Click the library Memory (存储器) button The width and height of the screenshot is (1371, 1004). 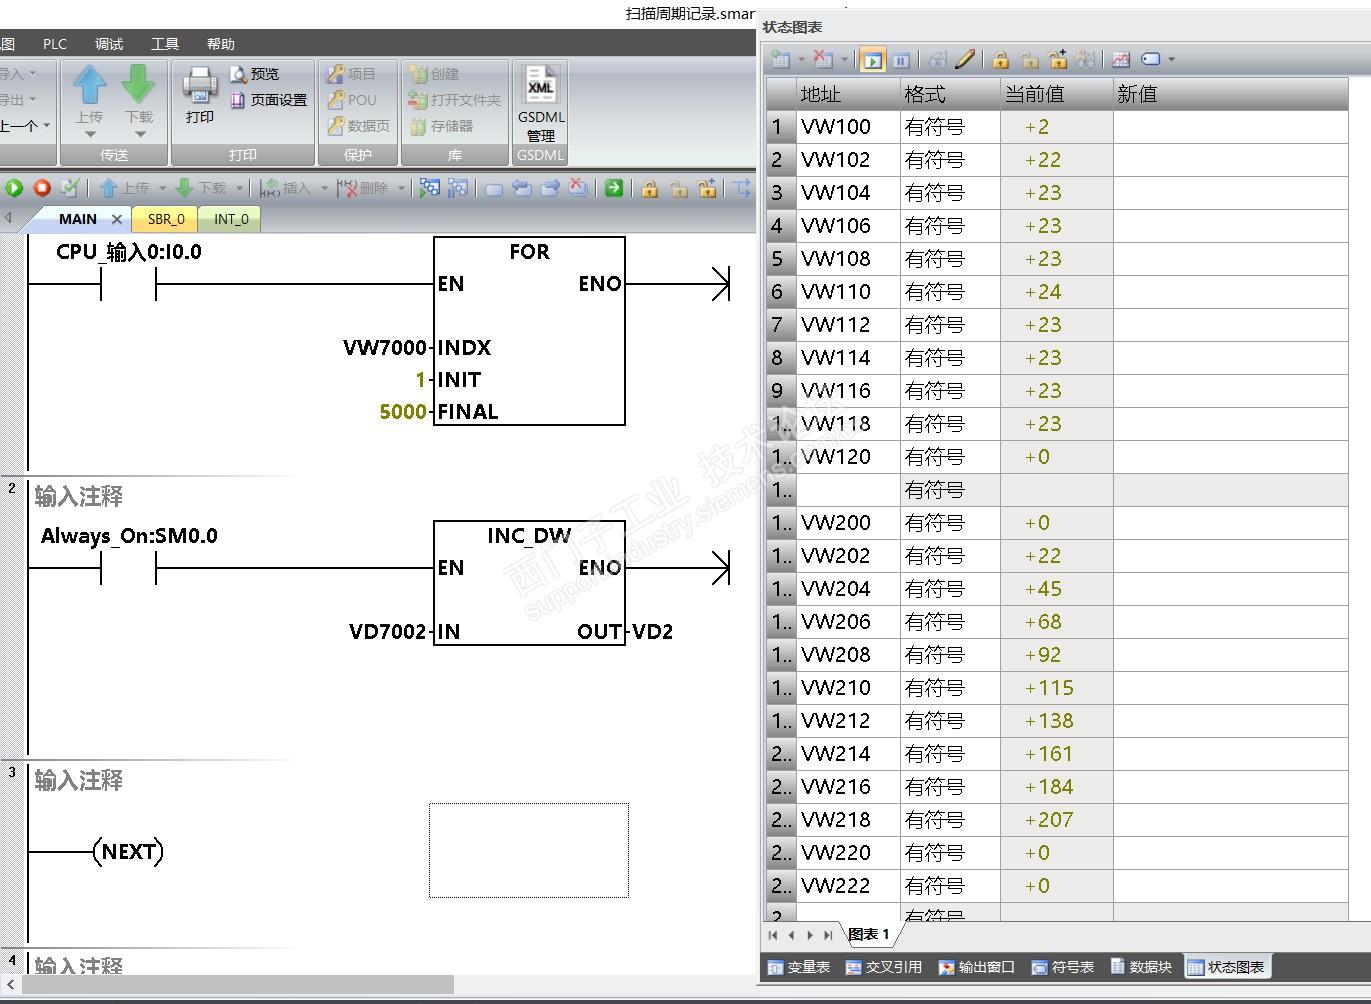pos(441,126)
